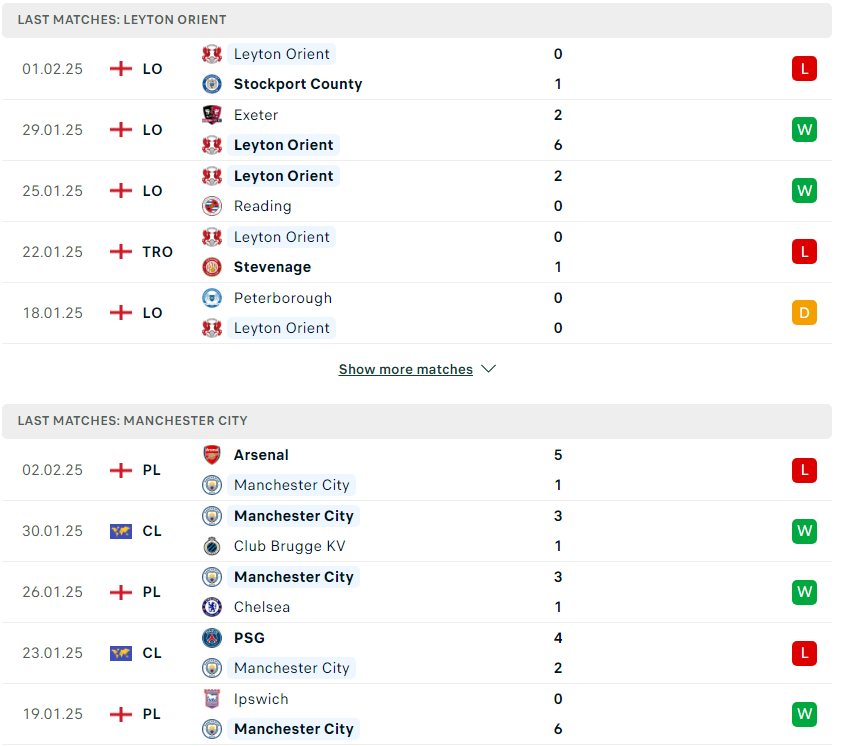Click the Reading club crest icon
Screen dimensions: 846x746
point(212,206)
